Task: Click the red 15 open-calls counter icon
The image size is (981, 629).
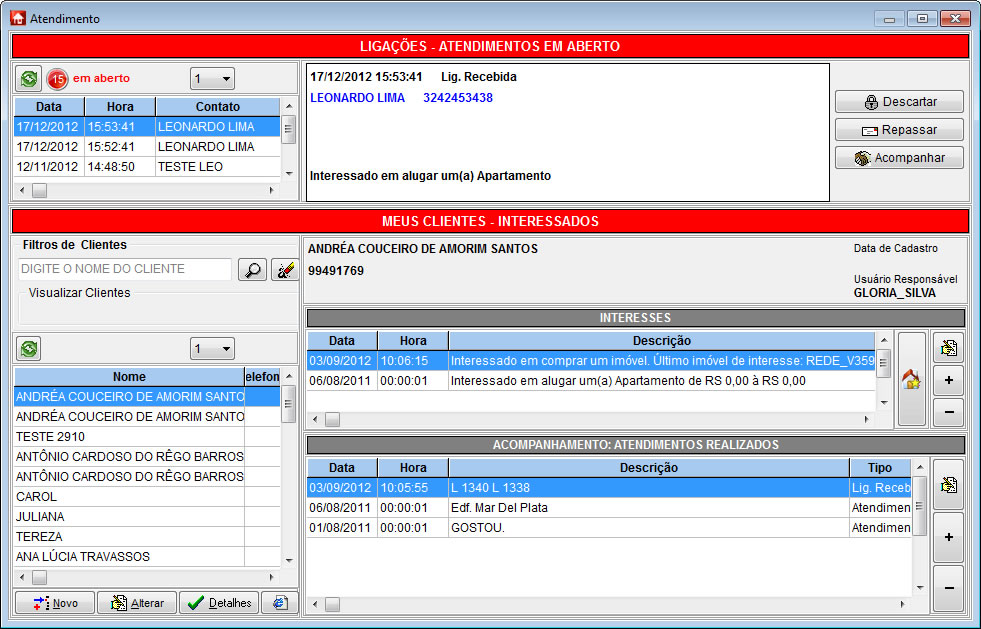Action: [x=57, y=78]
